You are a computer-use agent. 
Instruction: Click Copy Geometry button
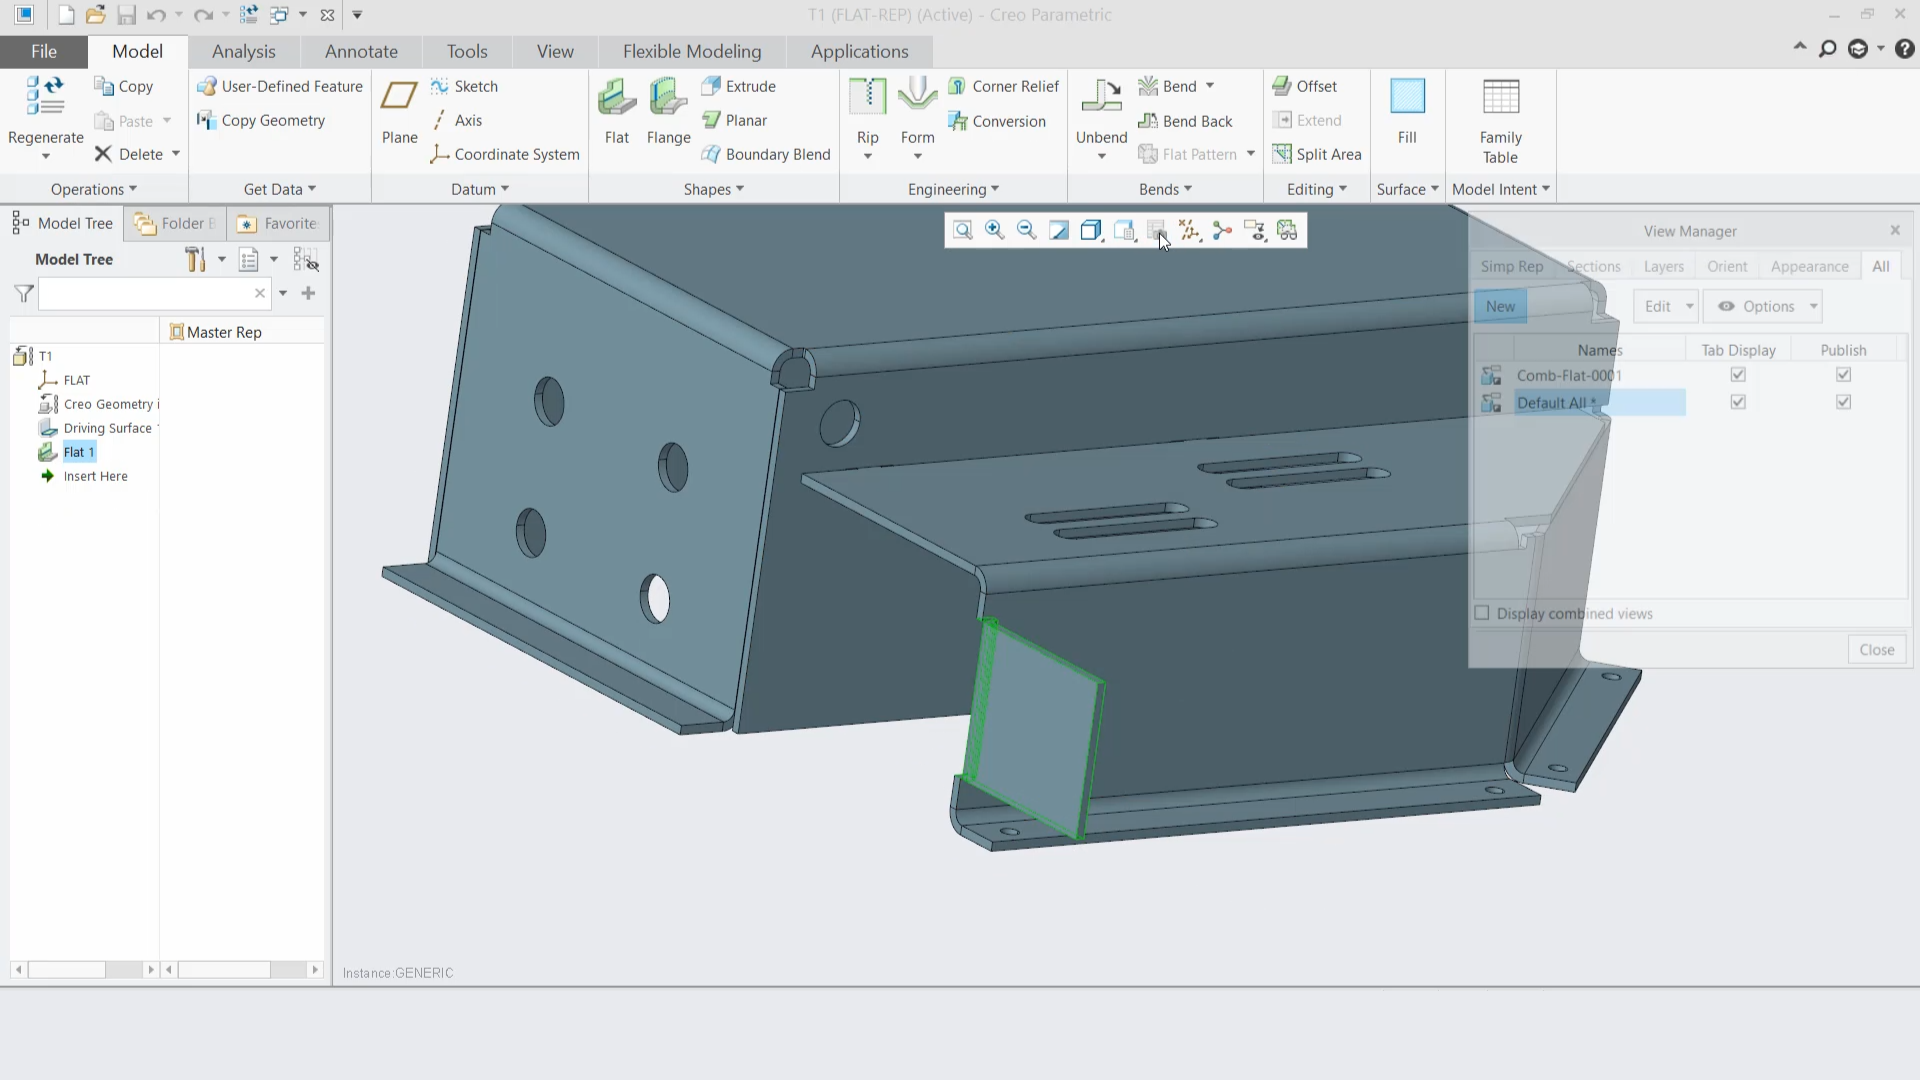coord(261,120)
